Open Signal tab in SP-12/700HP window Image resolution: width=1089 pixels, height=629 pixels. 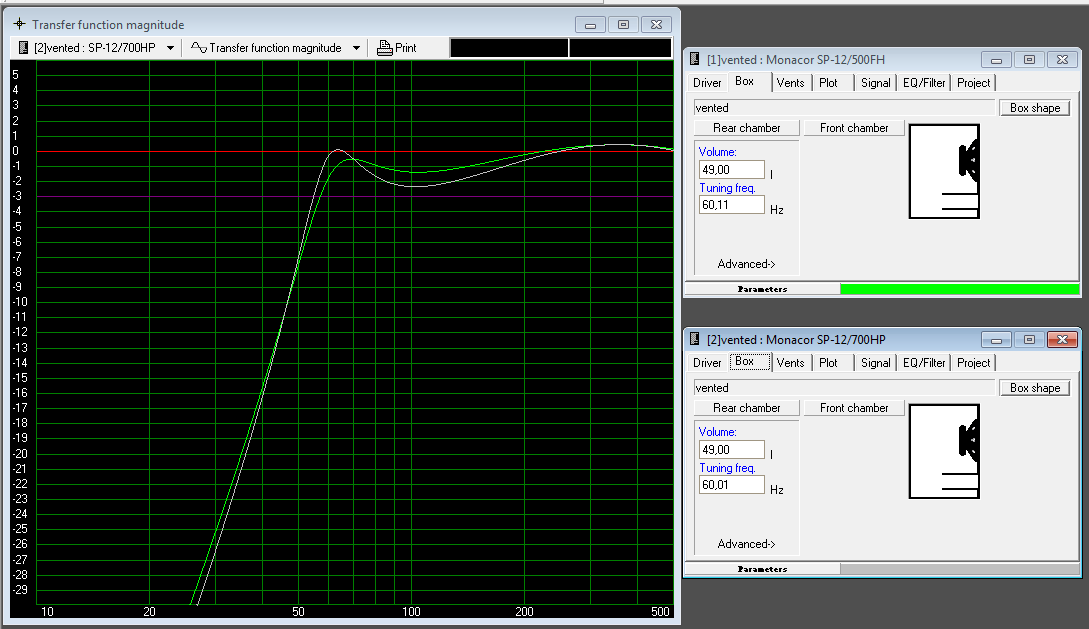pos(875,362)
